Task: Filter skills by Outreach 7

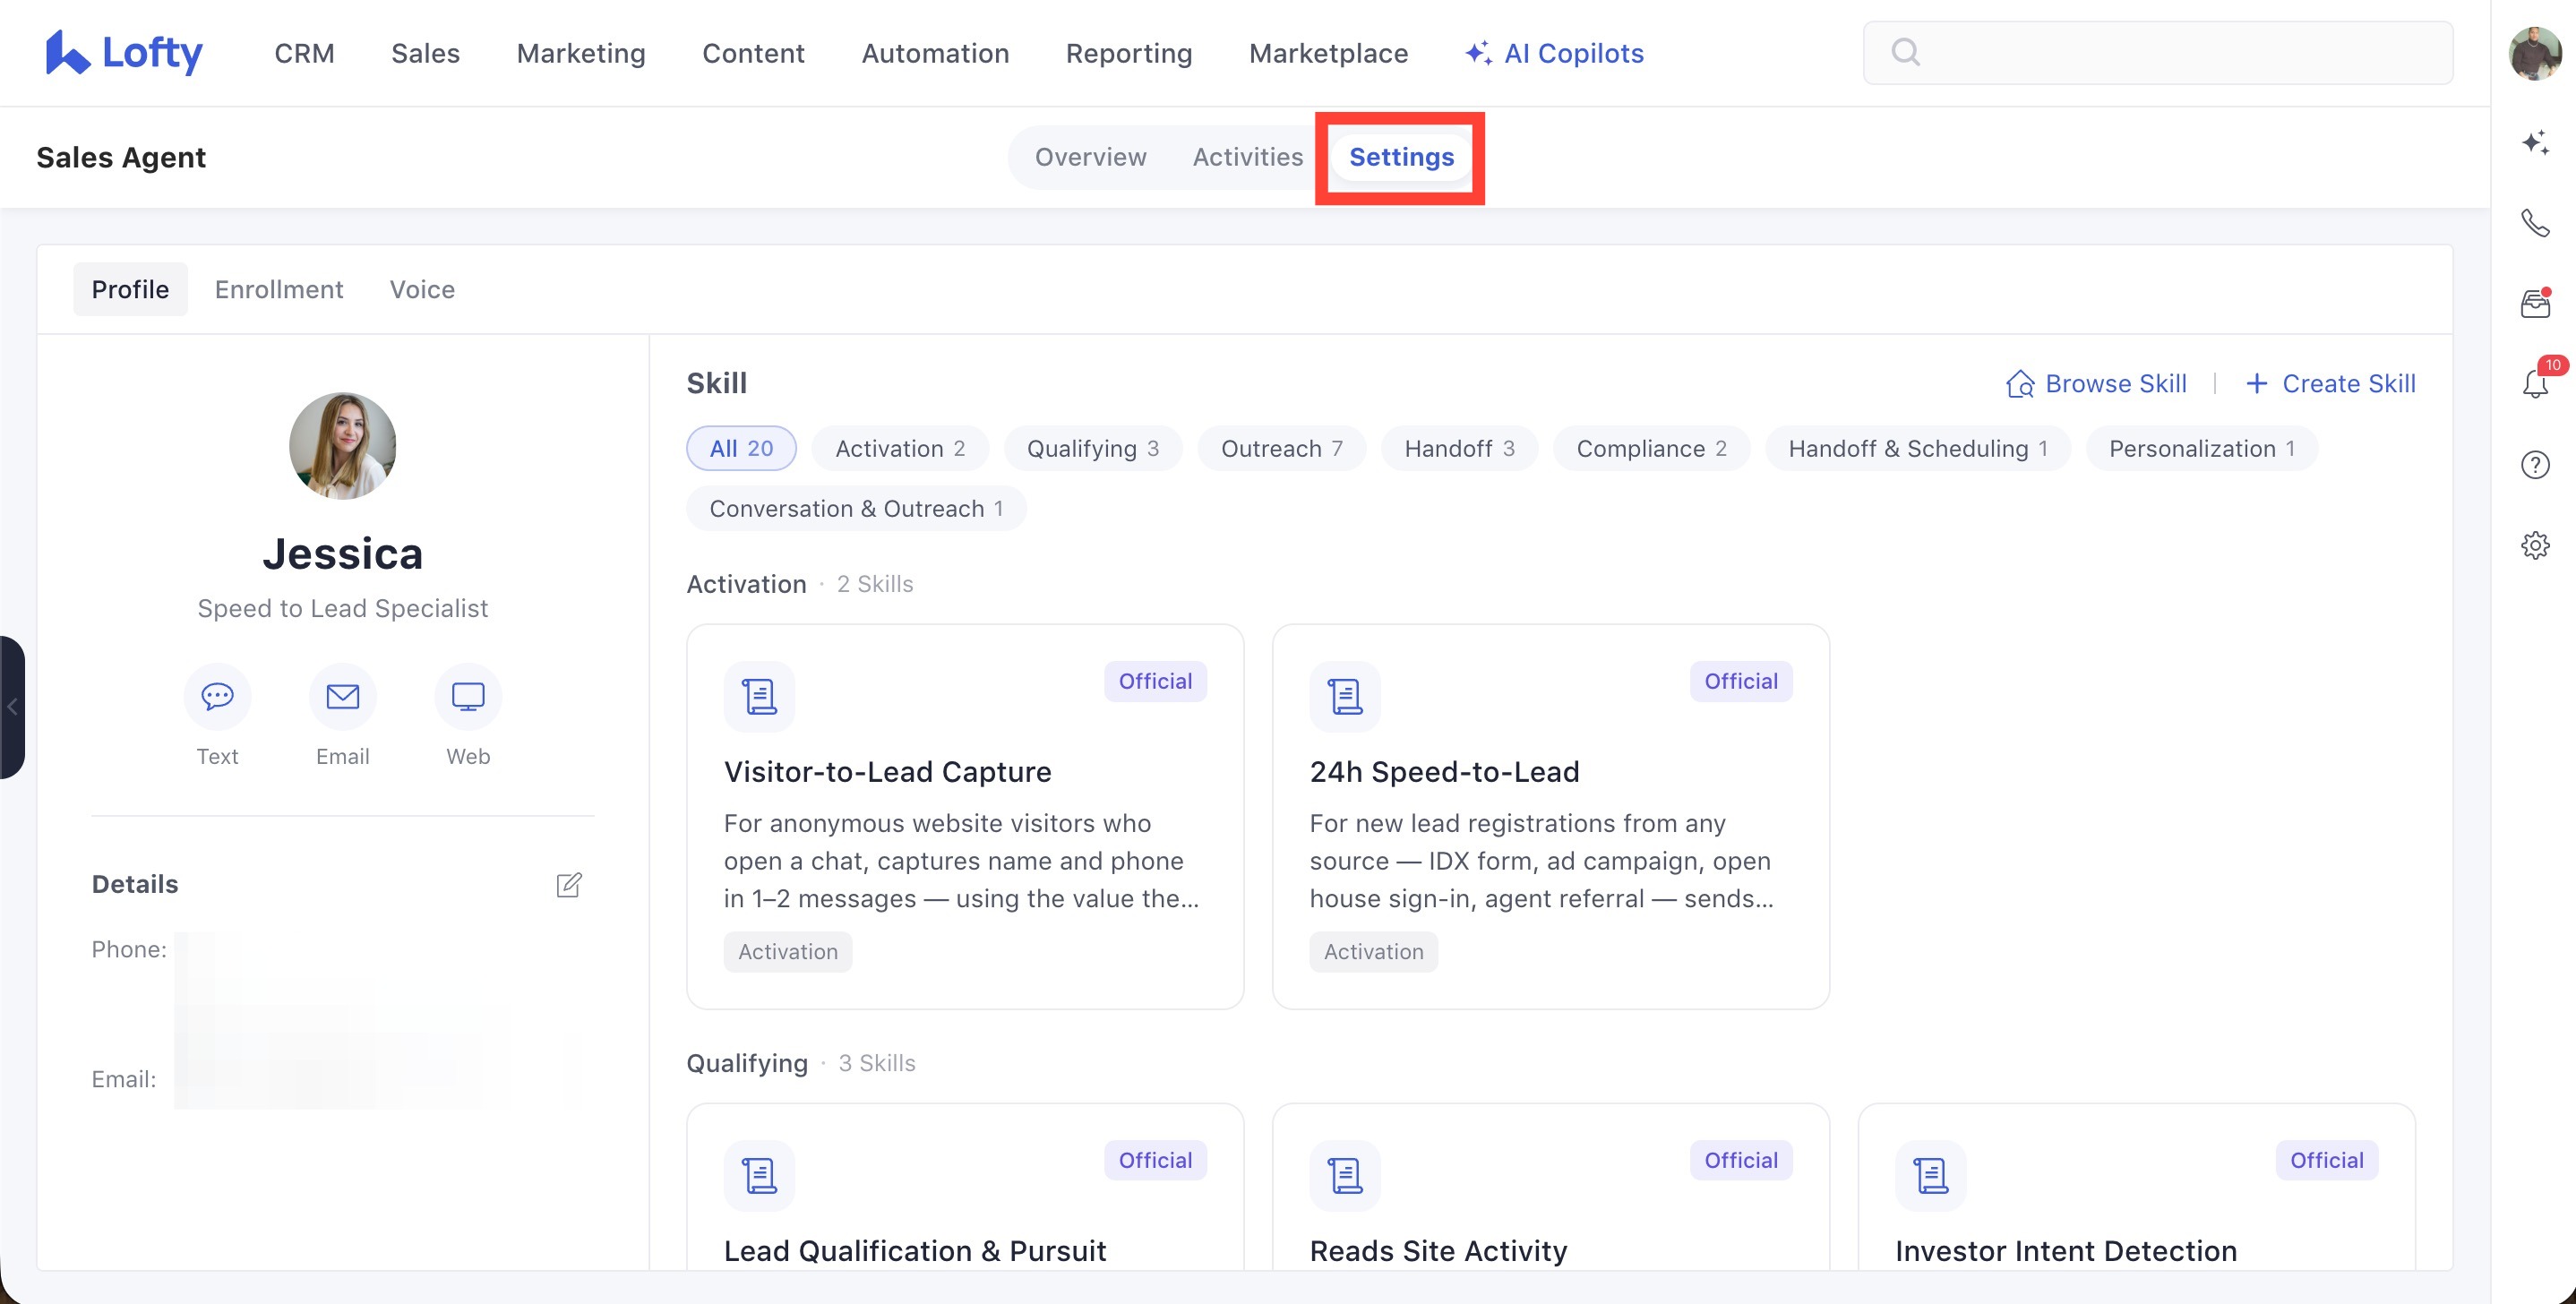Action: coord(1282,448)
